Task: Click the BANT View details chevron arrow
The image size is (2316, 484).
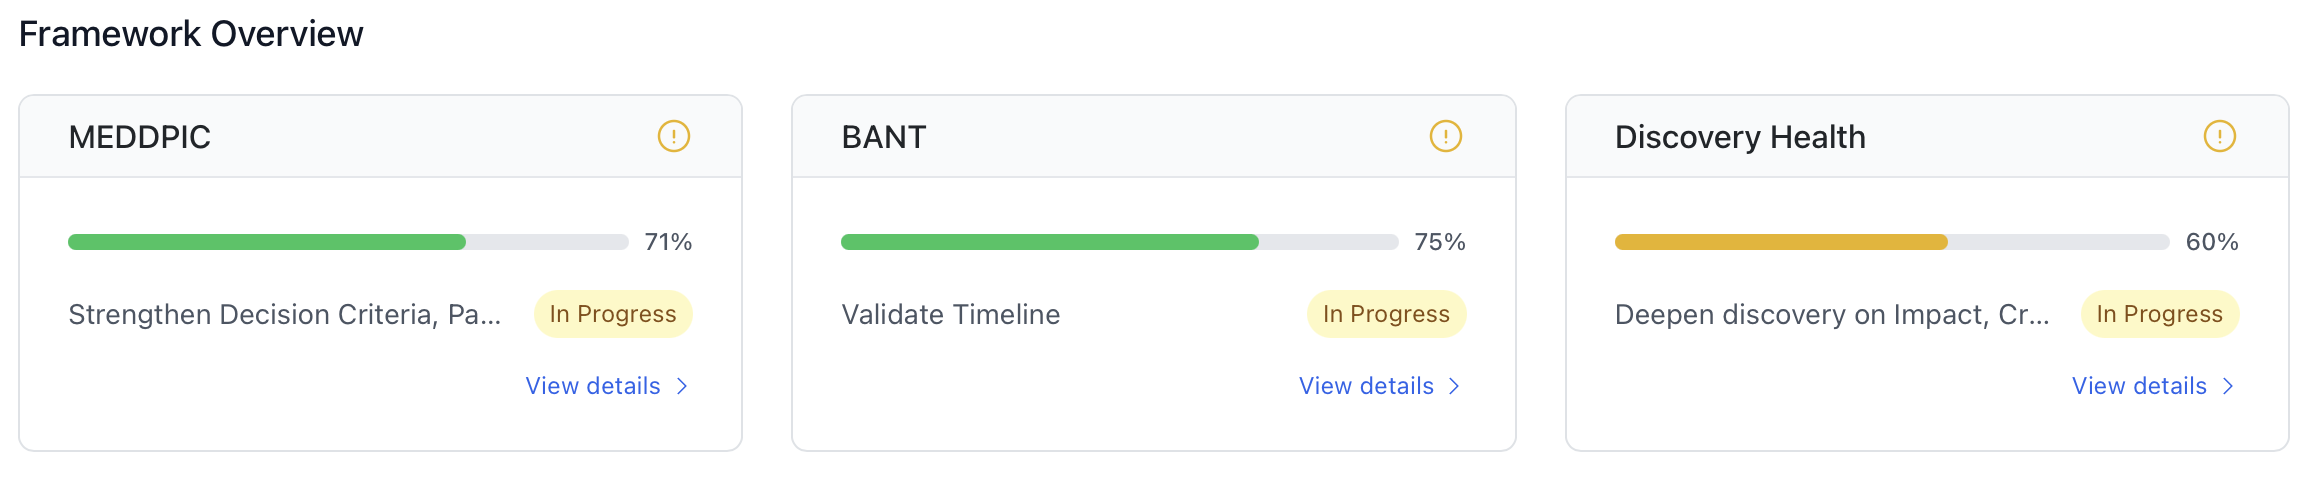Action: tap(1455, 386)
